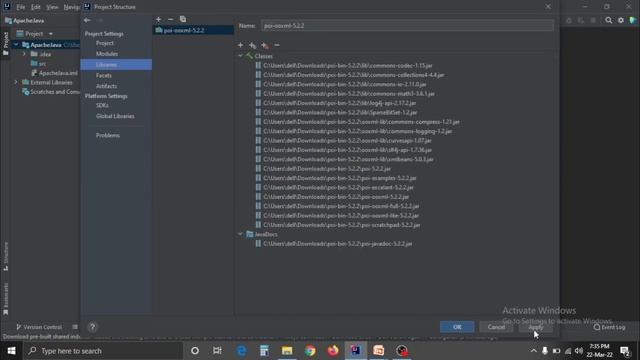Click the Cancel button

point(496,327)
